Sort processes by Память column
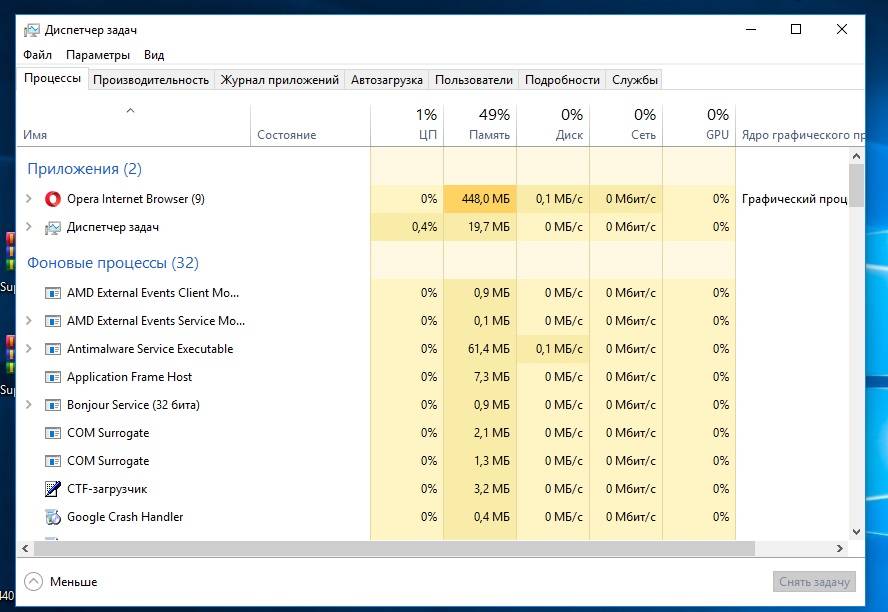888x612 pixels. click(x=479, y=124)
